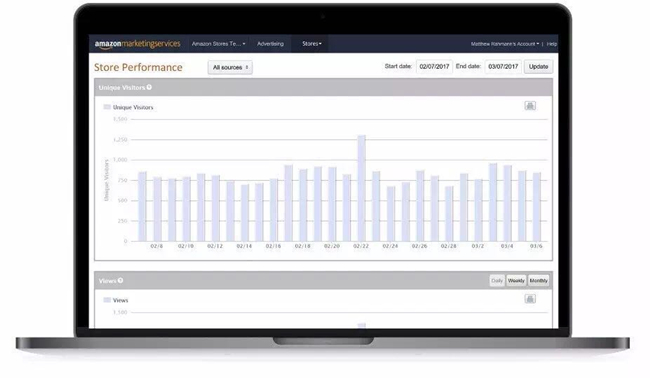The height and width of the screenshot is (378, 650).
Task: Go to the Advertising menu item
Action: coord(270,44)
